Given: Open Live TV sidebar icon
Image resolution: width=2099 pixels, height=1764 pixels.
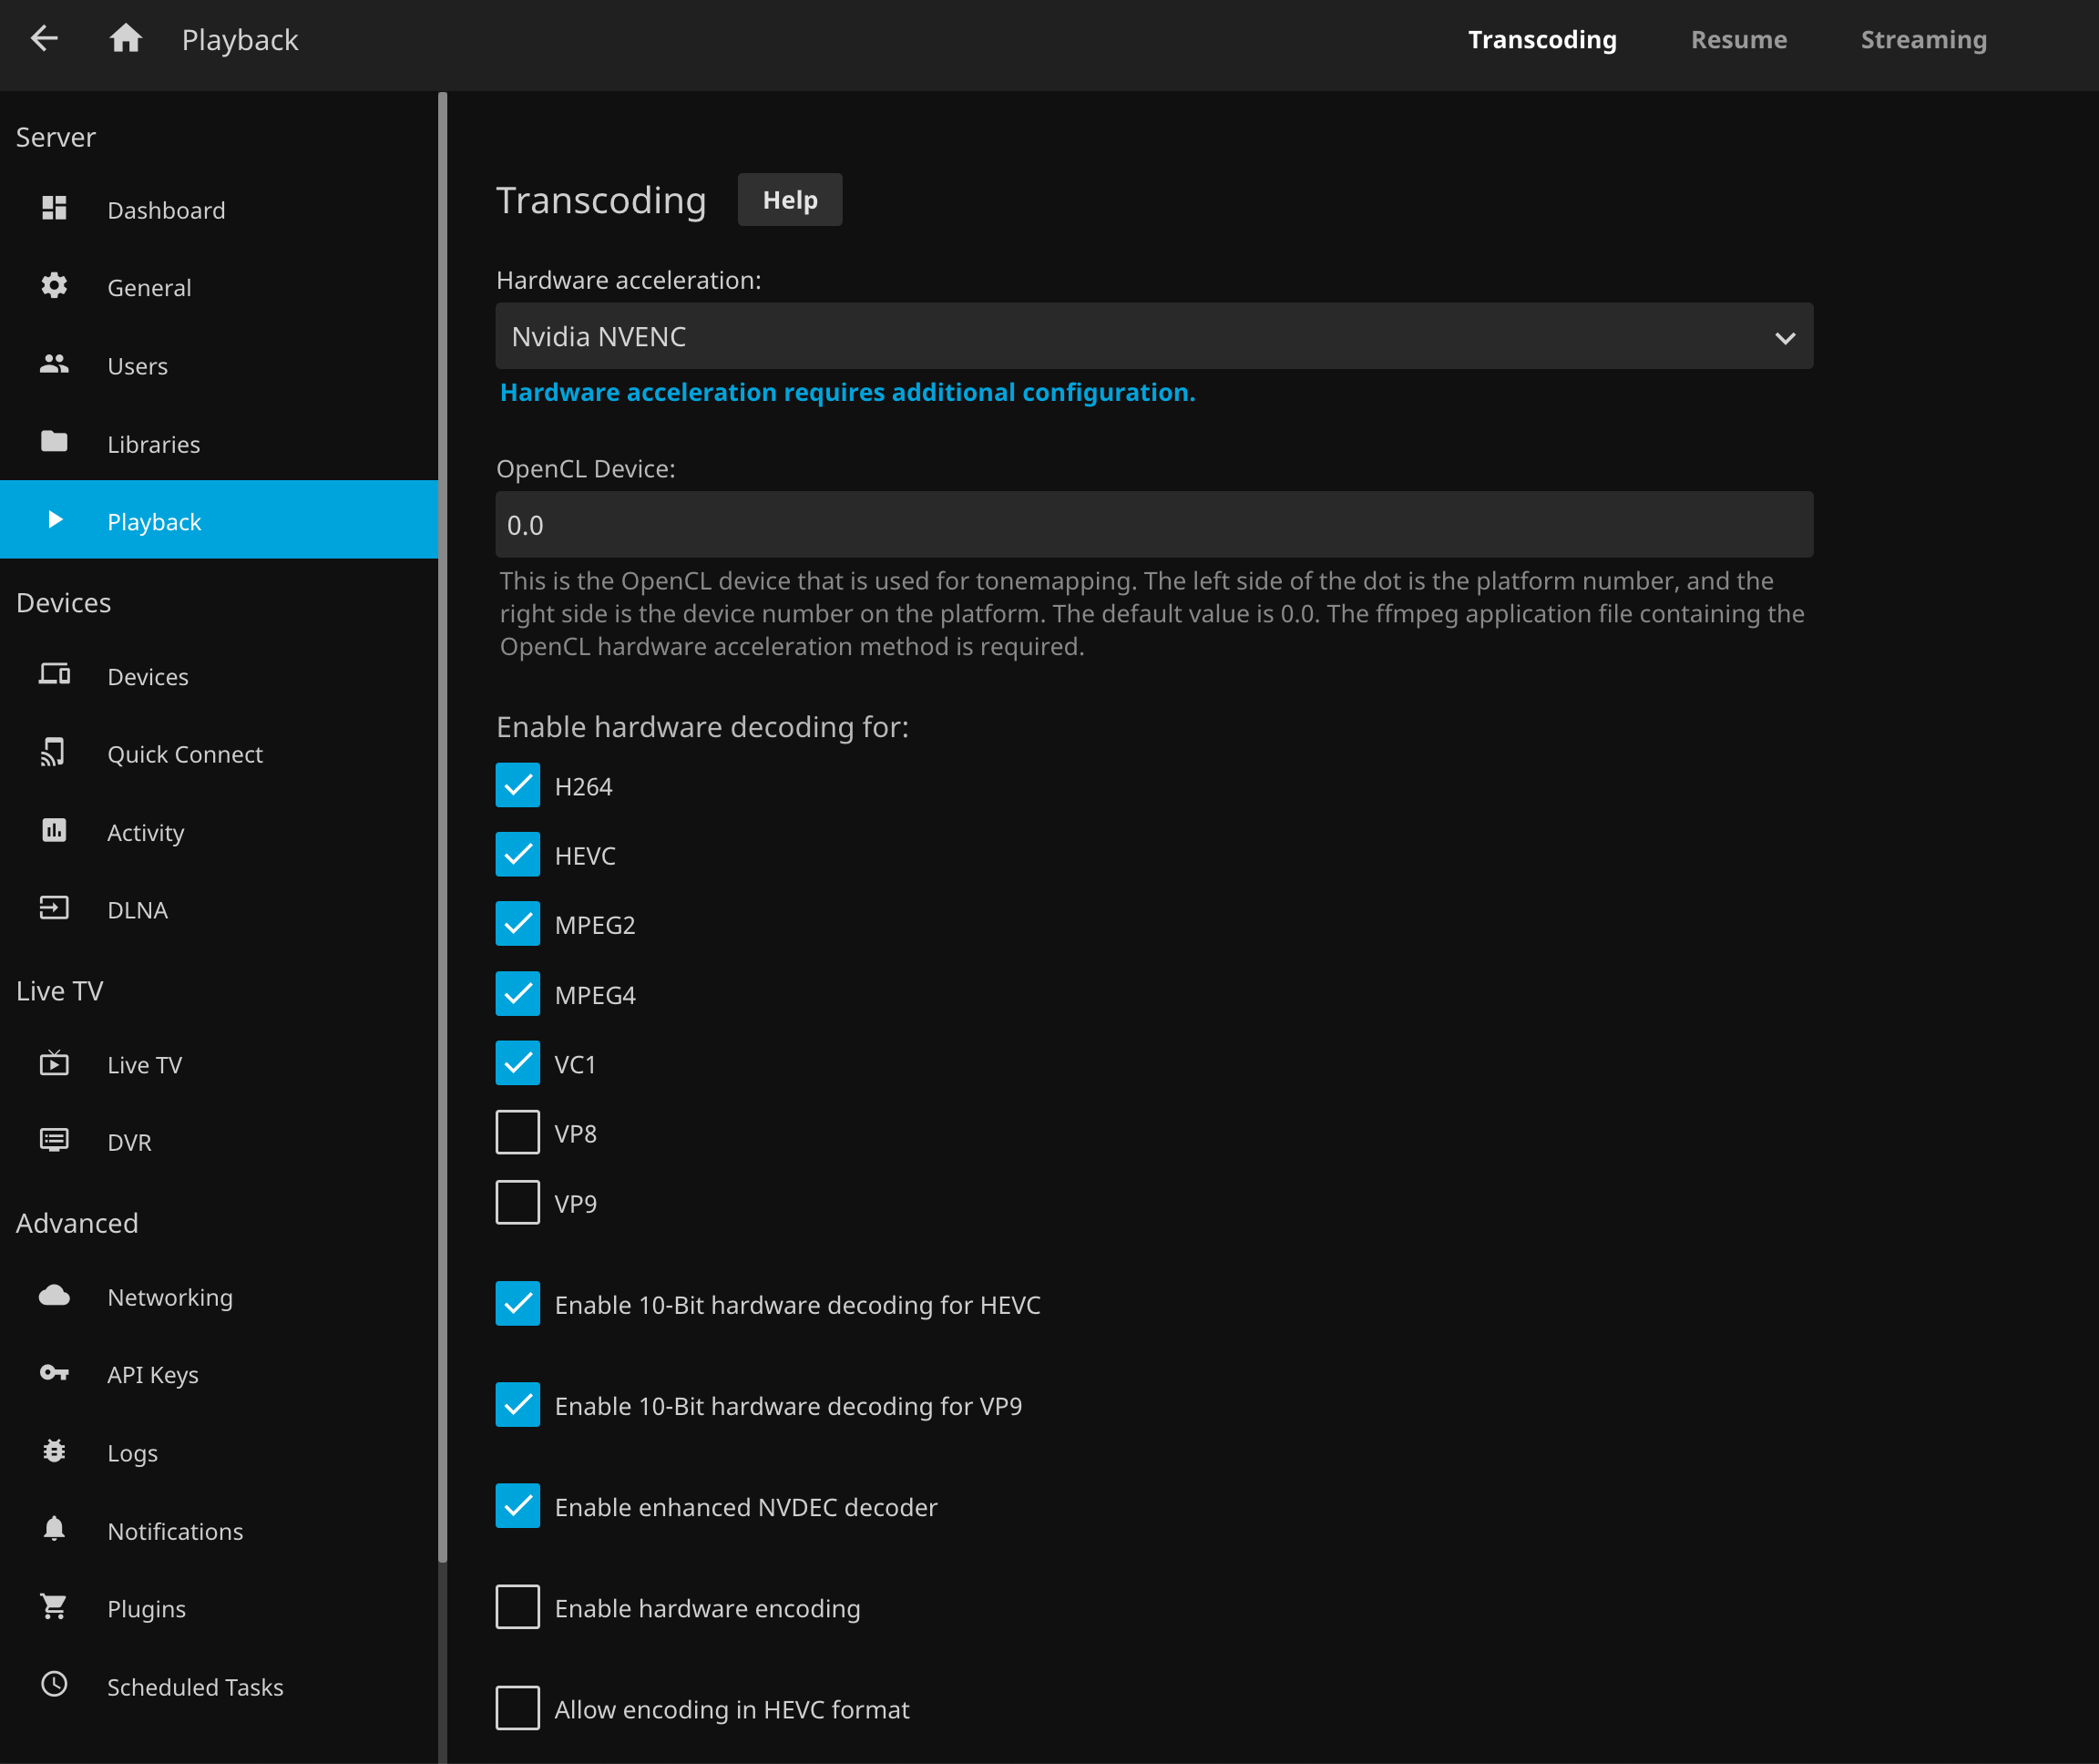Looking at the screenshot, I should pos(54,1063).
